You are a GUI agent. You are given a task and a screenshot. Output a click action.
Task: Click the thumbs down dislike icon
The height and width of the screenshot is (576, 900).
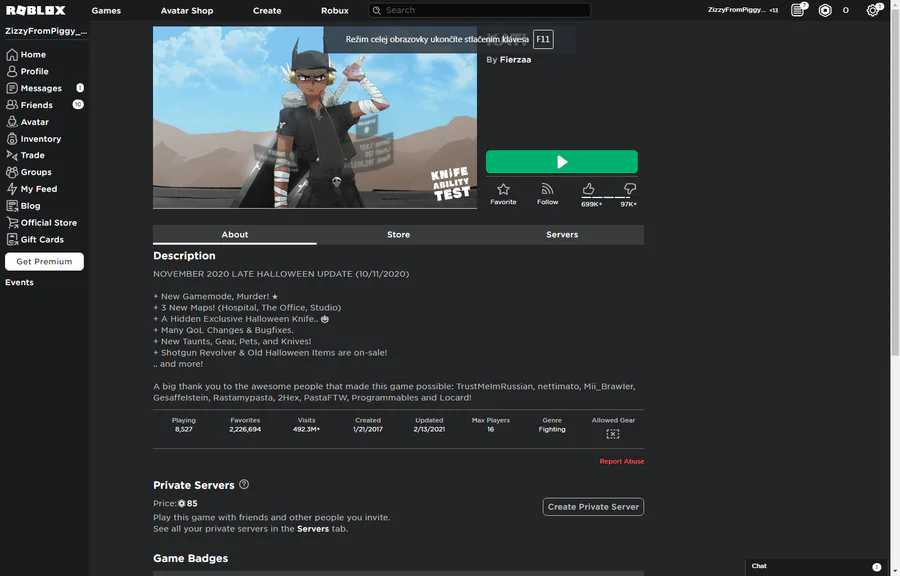point(630,189)
